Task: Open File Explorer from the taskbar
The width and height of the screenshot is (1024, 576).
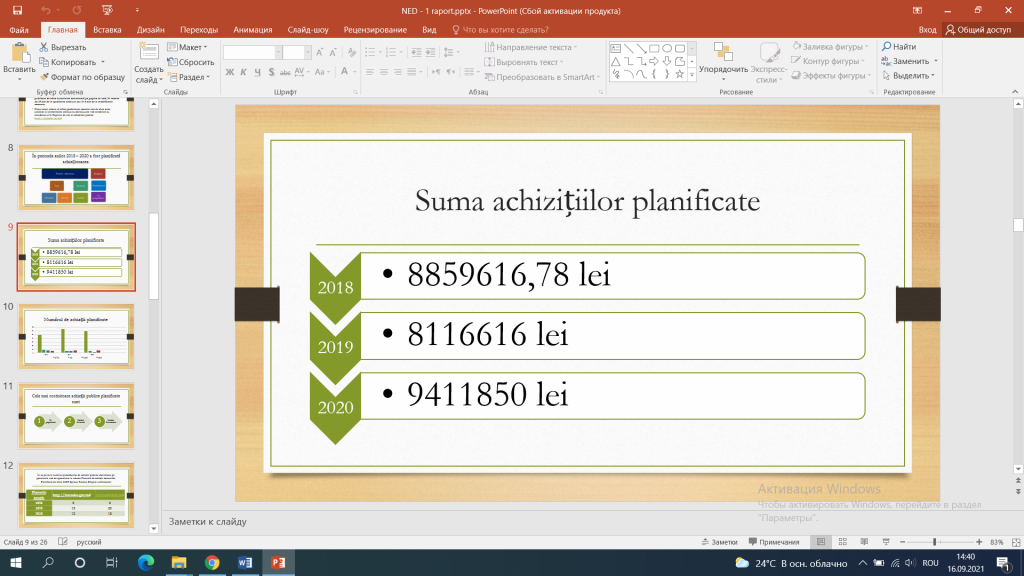Action: [178, 562]
